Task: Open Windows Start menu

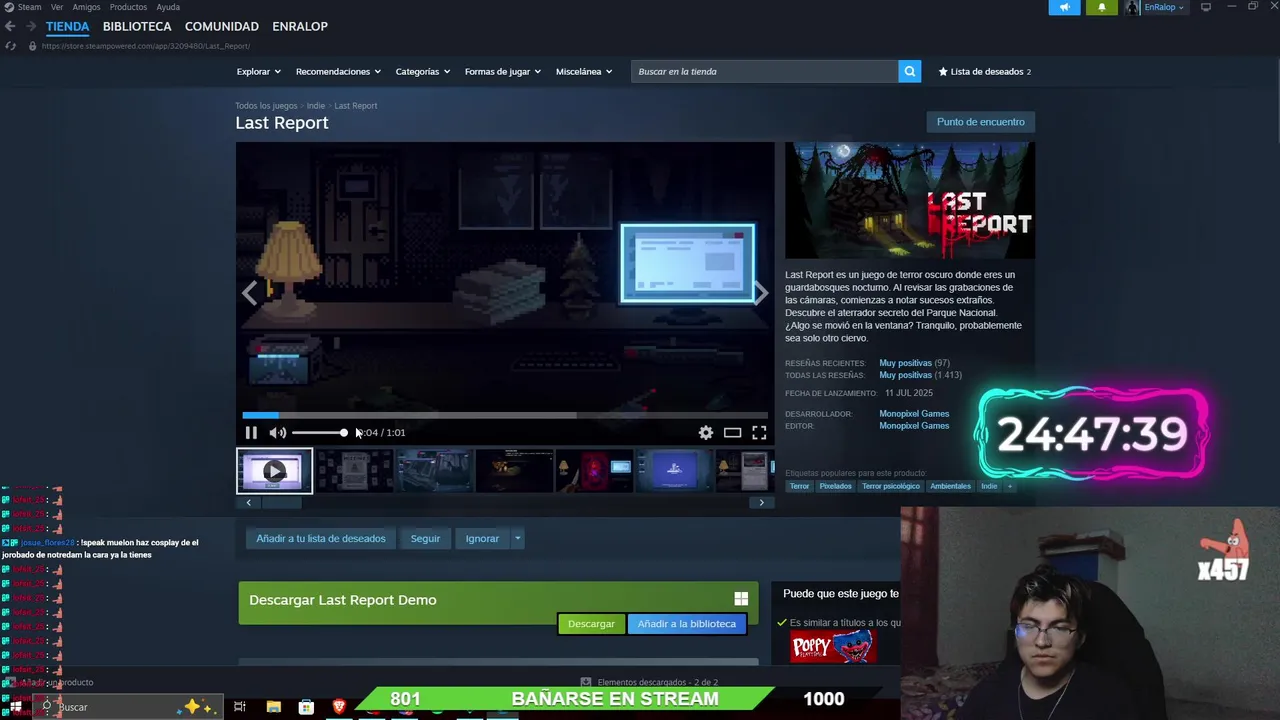Action: point(15,707)
